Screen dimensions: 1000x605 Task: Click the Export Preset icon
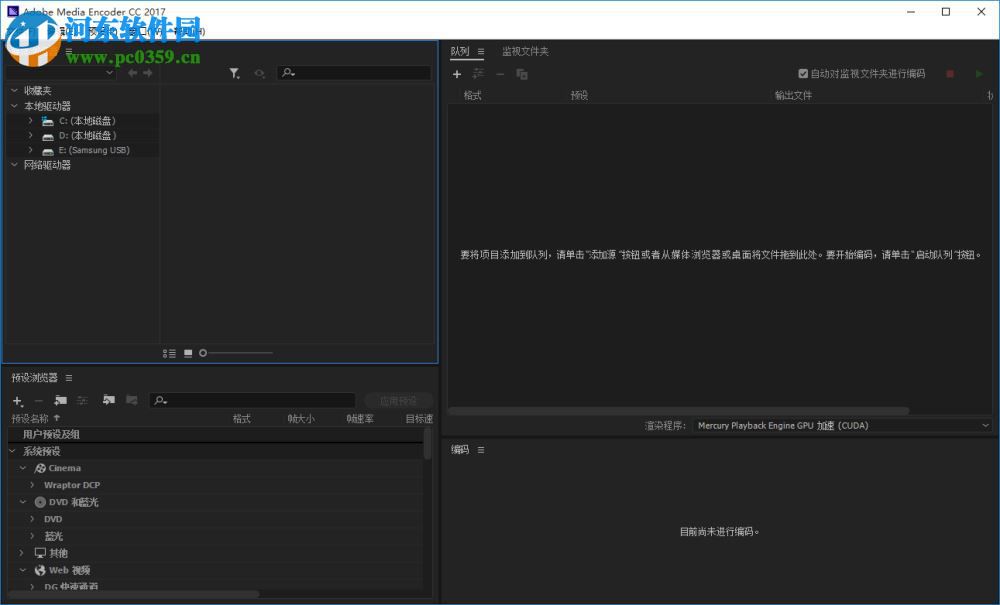click(x=131, y=400)
